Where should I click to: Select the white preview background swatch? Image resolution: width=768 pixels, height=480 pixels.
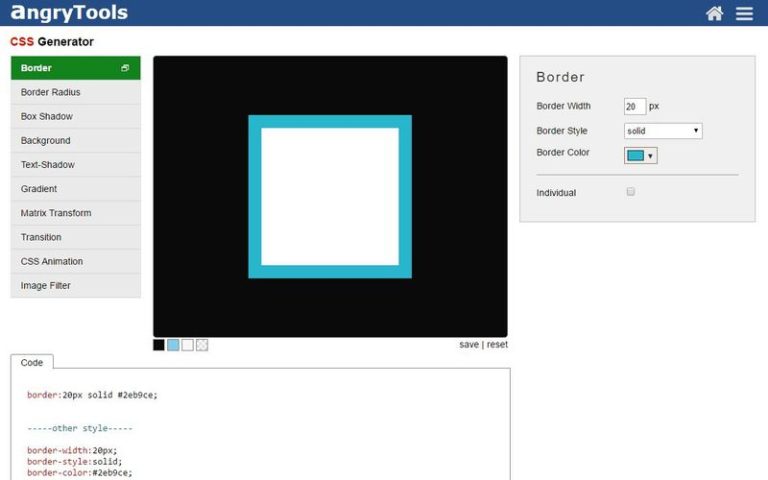[x=187, y=345]
